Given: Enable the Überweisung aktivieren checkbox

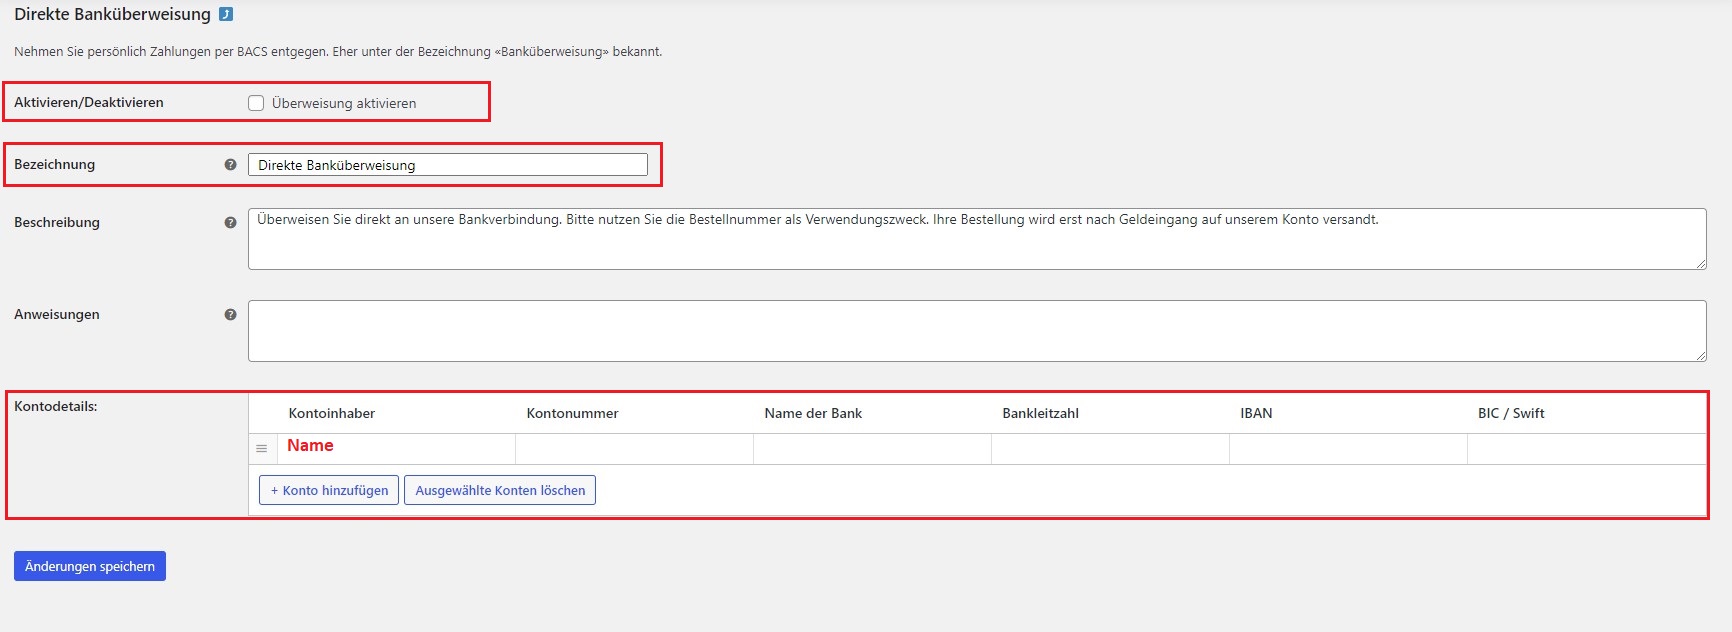Looking at the screenshot, I should [x=256, y=103].
